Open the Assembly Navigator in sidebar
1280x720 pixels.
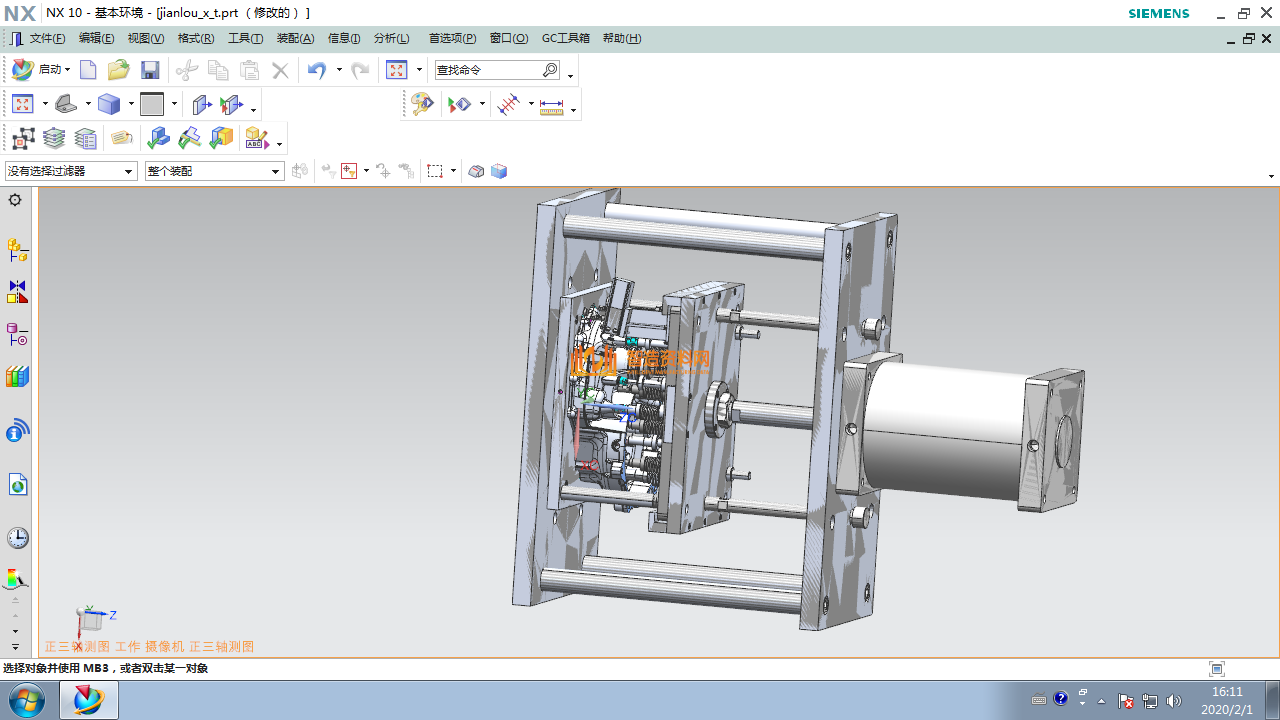17,249
